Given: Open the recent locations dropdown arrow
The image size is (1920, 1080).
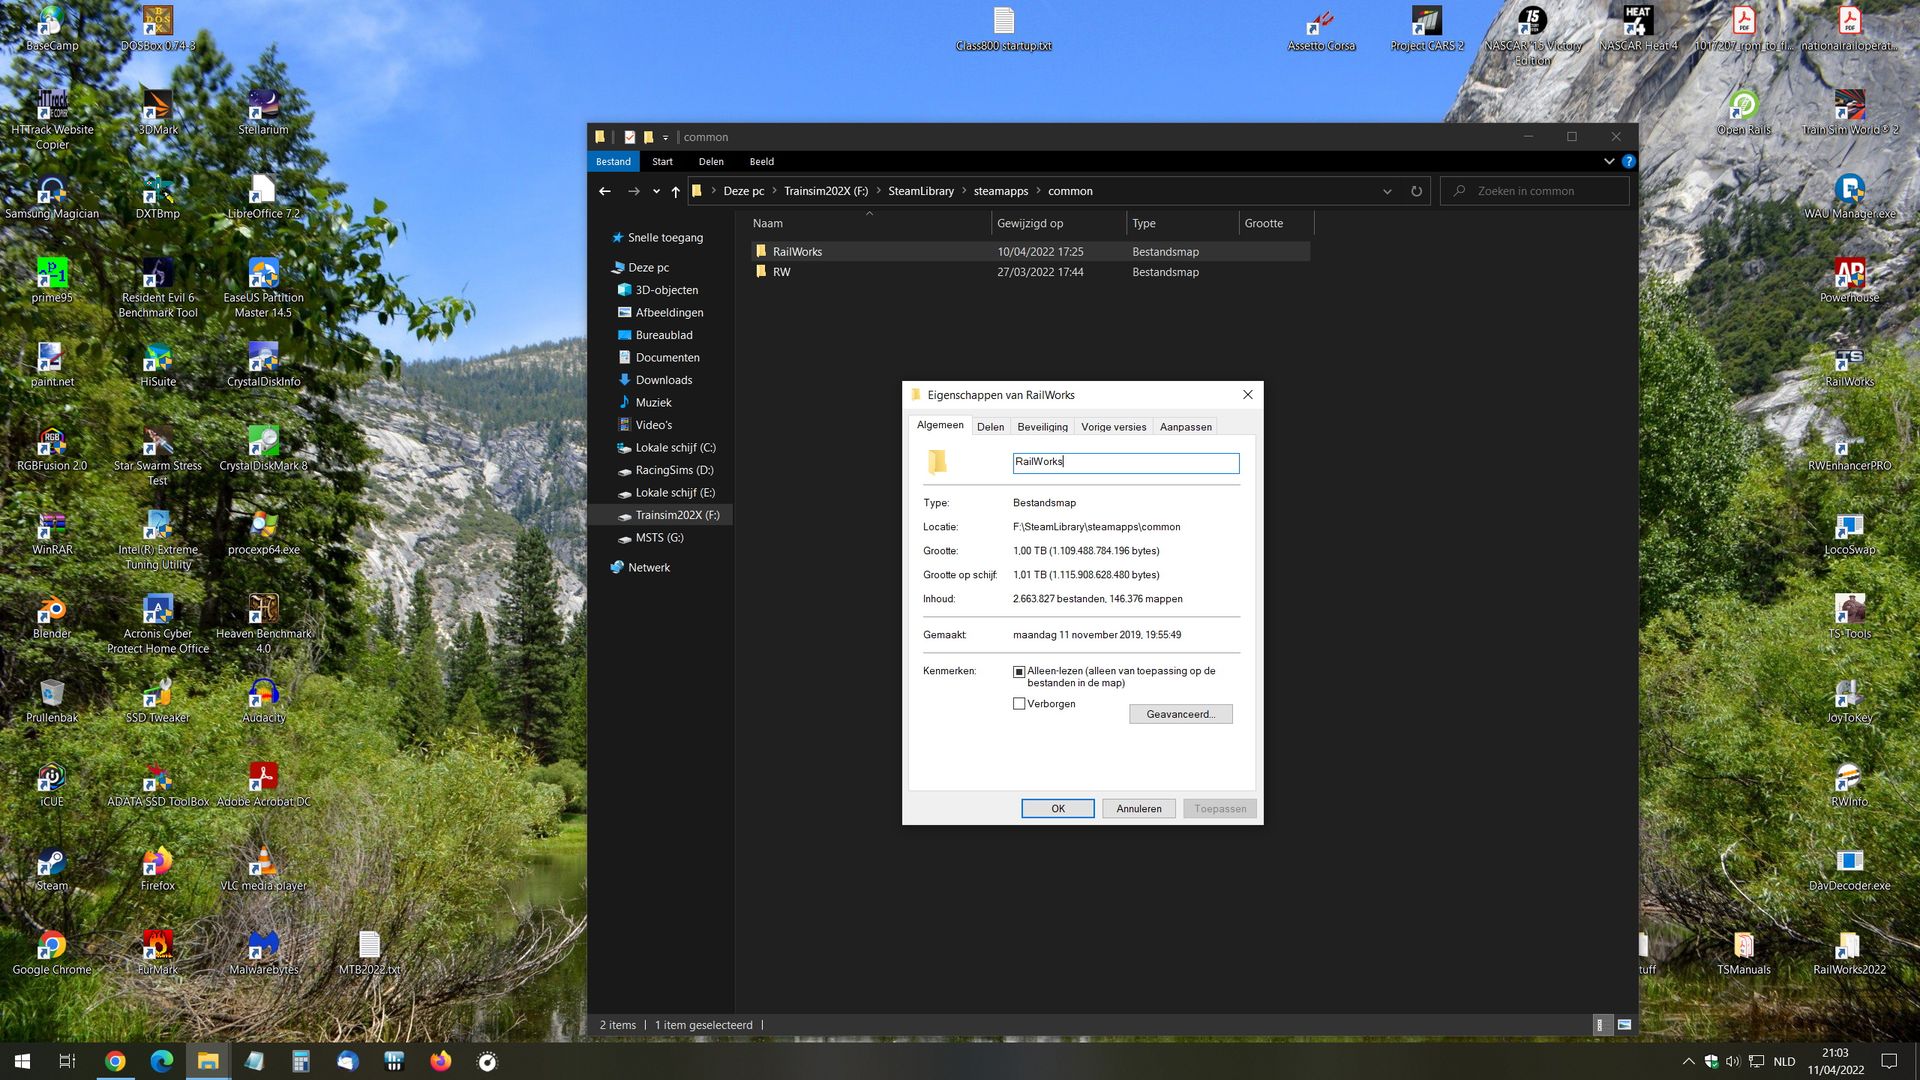Looking at the screenshot, I should (x=656, y=191).
